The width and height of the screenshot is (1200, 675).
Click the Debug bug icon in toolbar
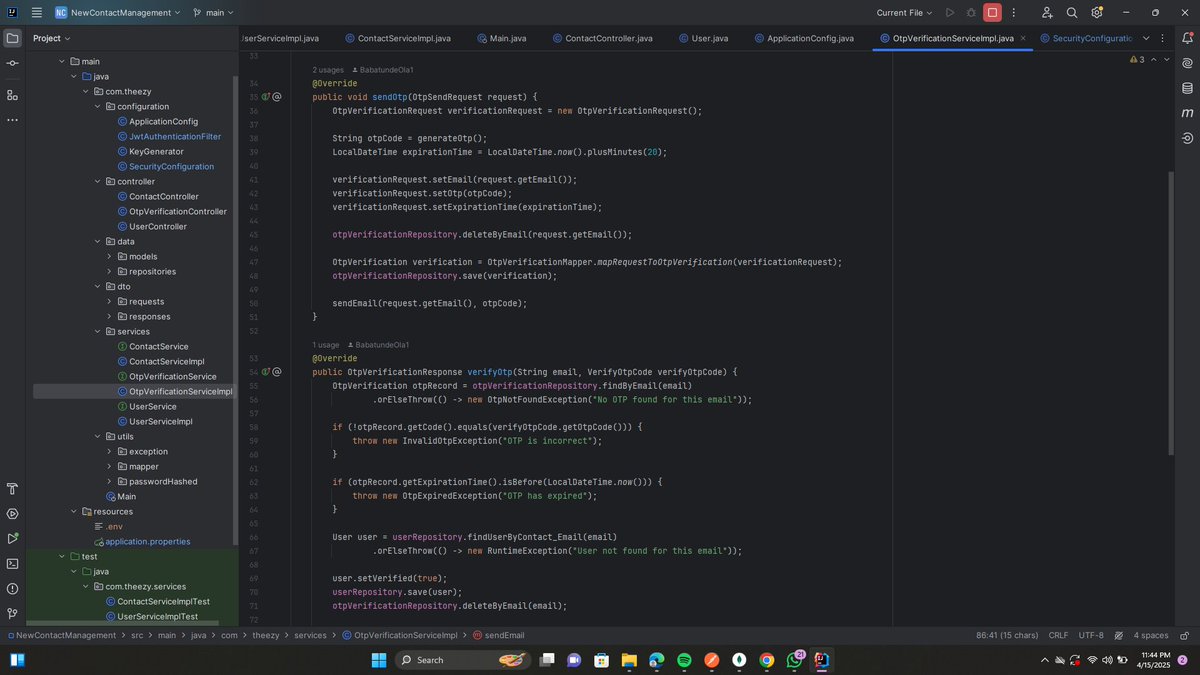coord(971,13)
